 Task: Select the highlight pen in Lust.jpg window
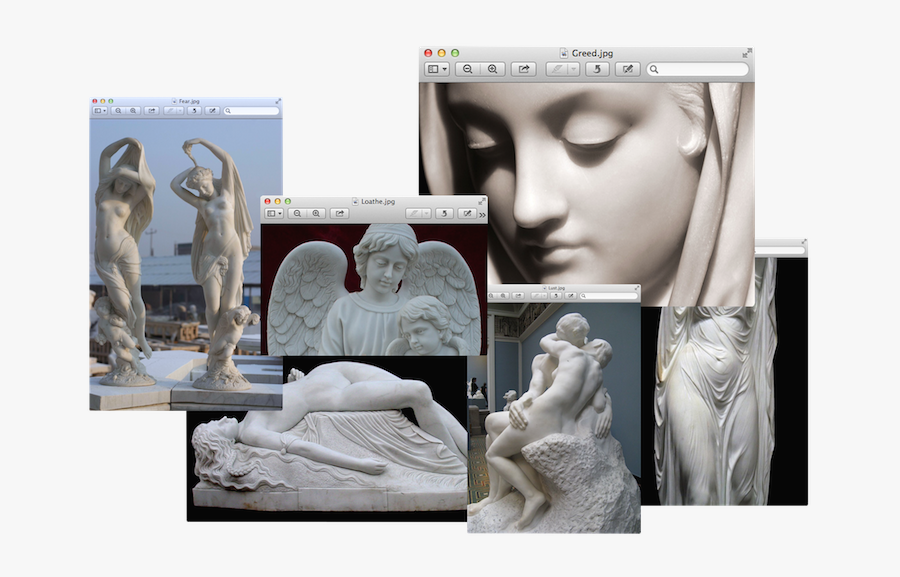(536, 296)
